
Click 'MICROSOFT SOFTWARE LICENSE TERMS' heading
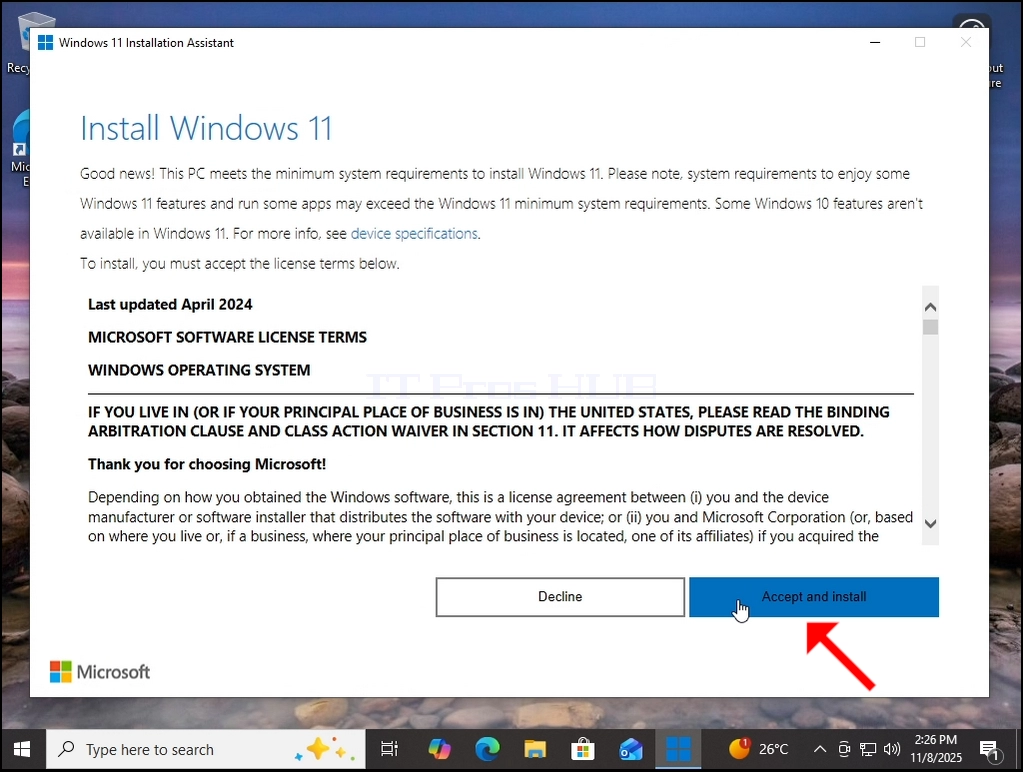228,337
